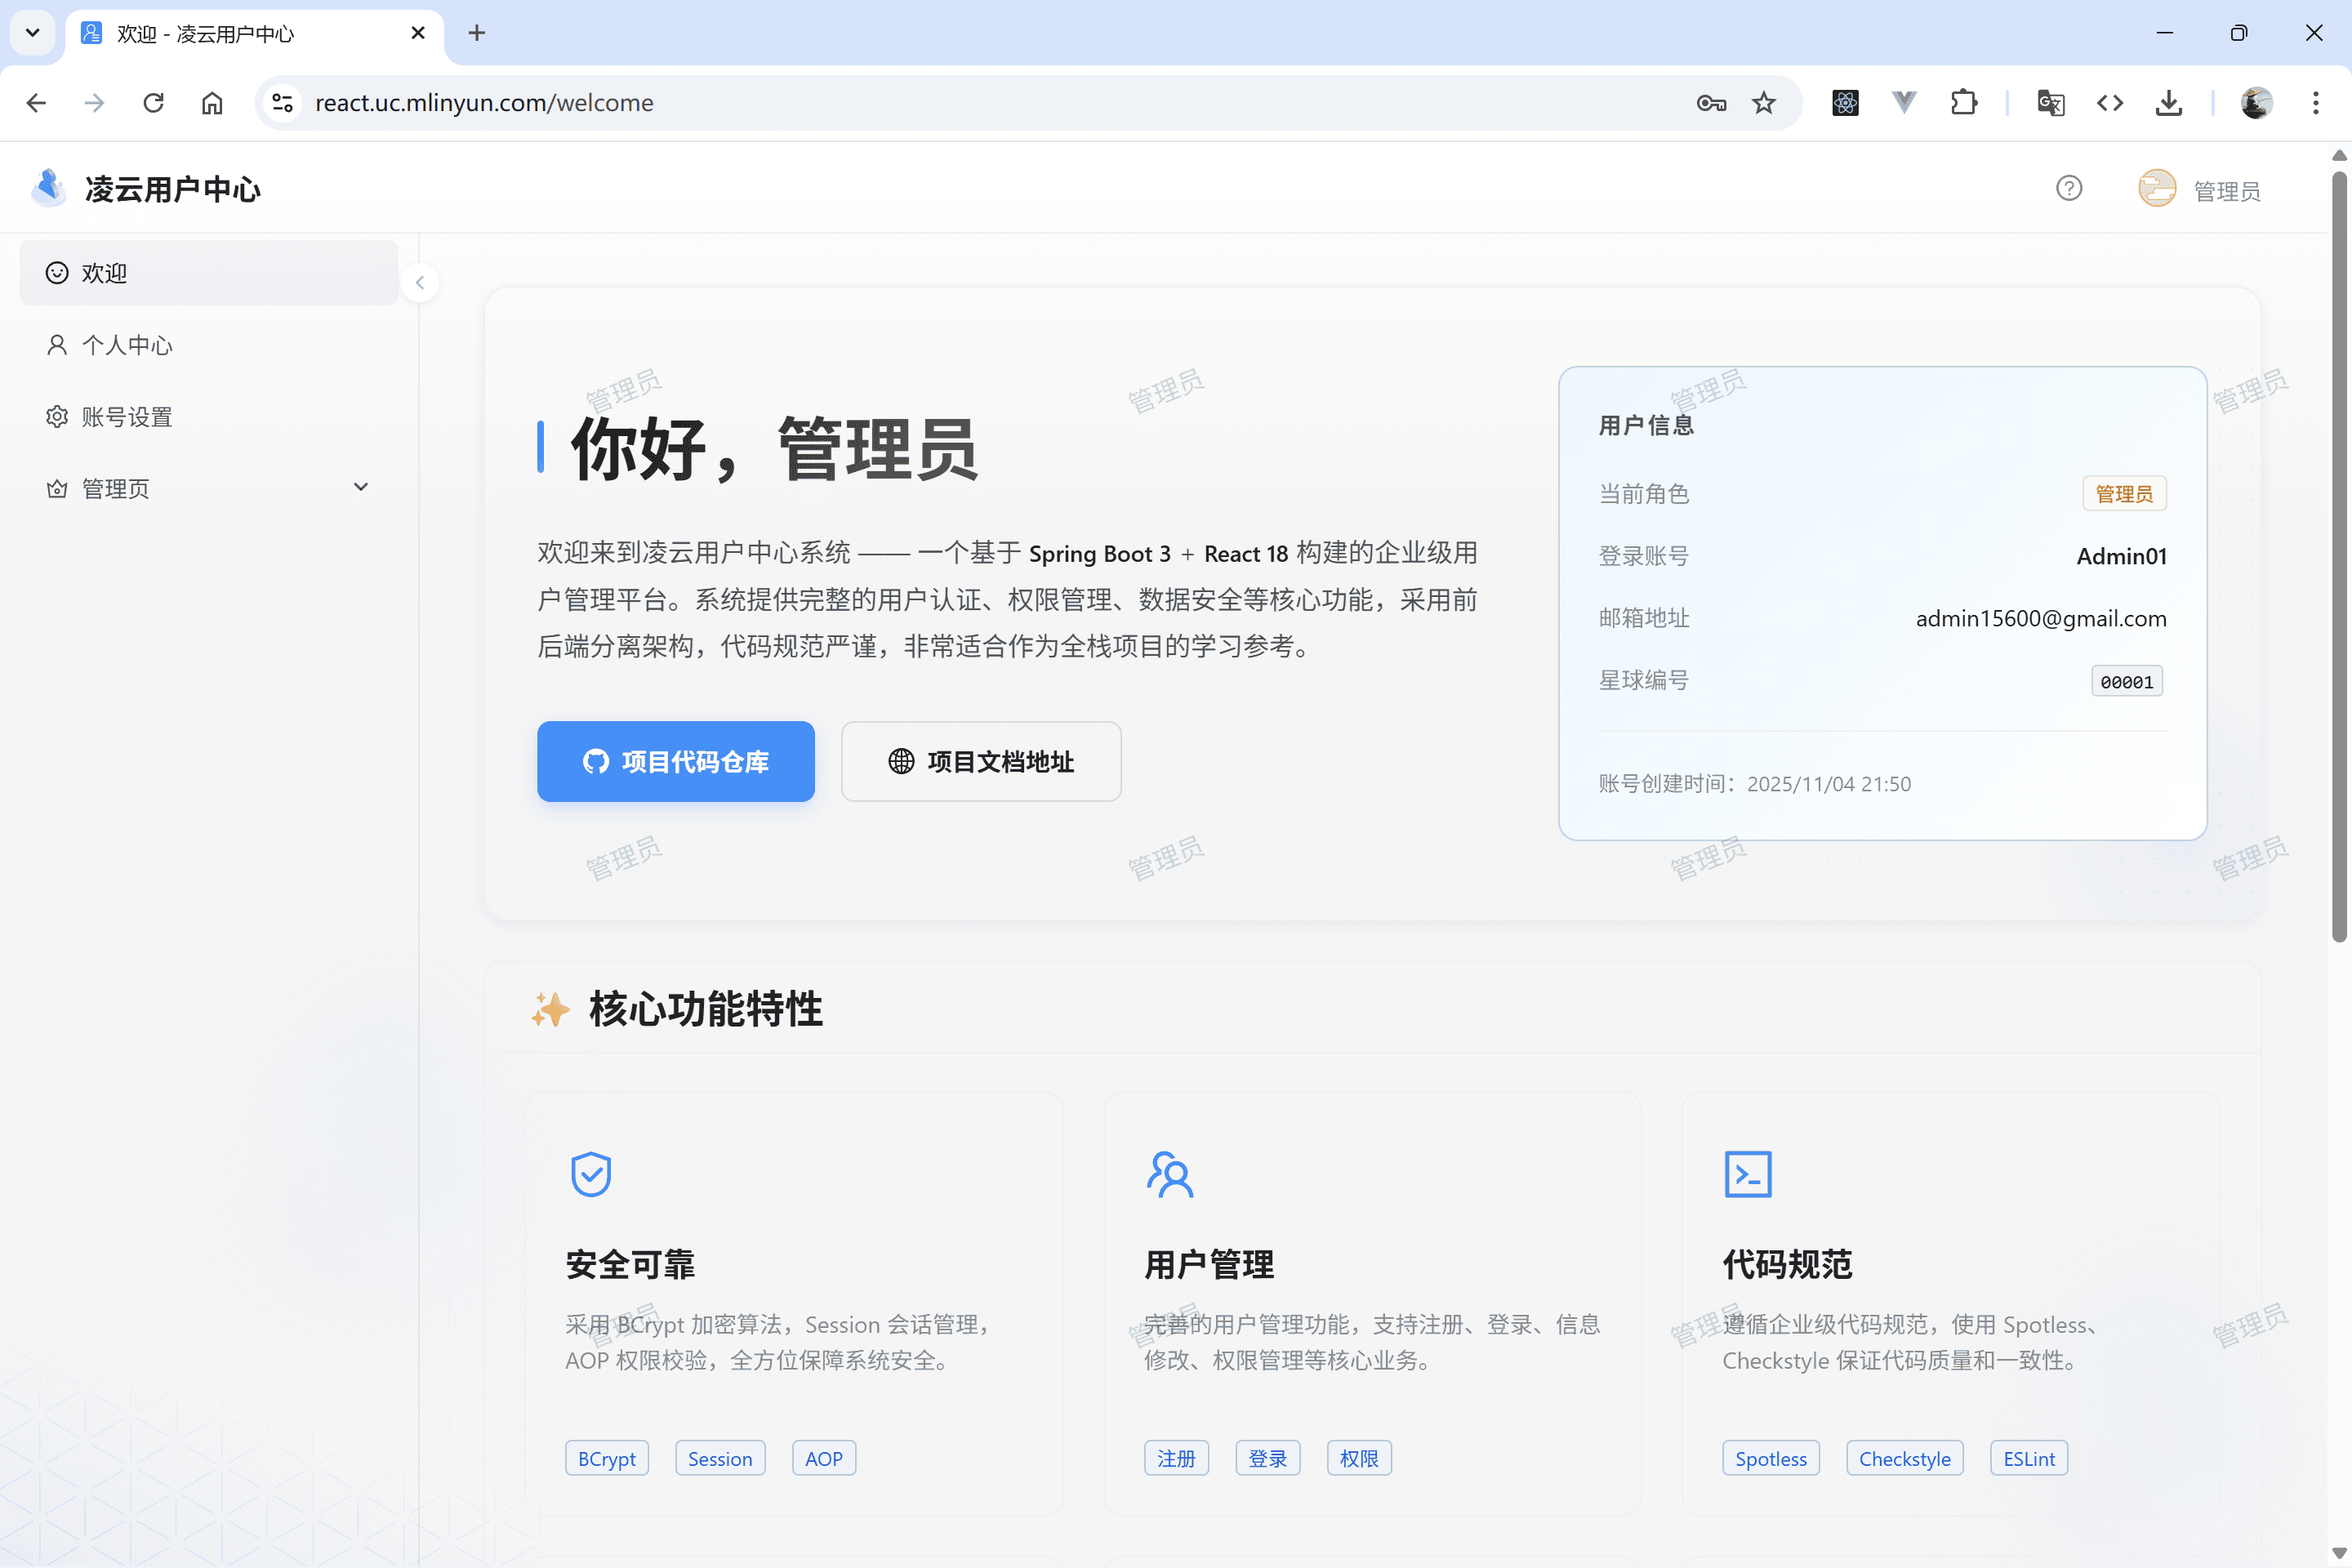This screenshot has width=2352, height=1568.
Task: Open the extensions puzzle menu
Action: tap(1964, 103)
